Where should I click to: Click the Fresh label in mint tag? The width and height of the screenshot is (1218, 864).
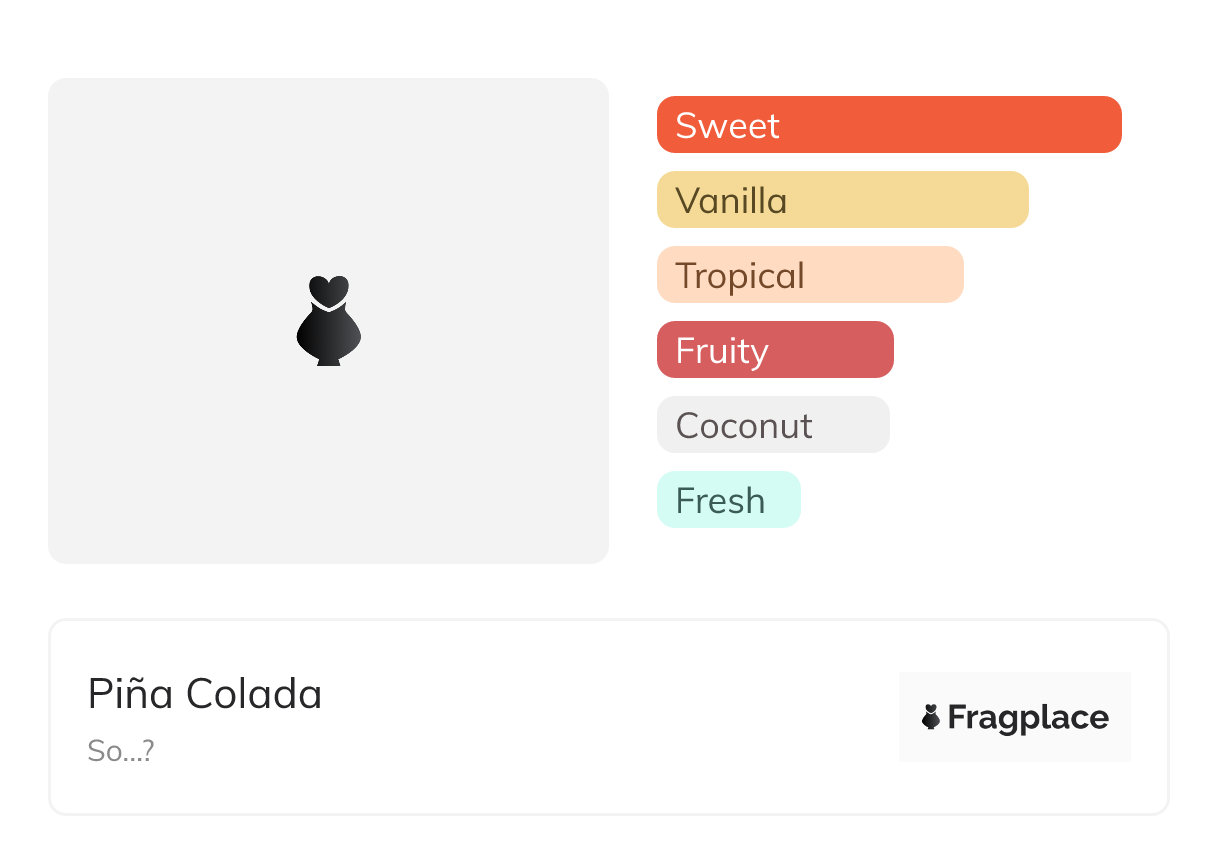[x=720, y=501]
